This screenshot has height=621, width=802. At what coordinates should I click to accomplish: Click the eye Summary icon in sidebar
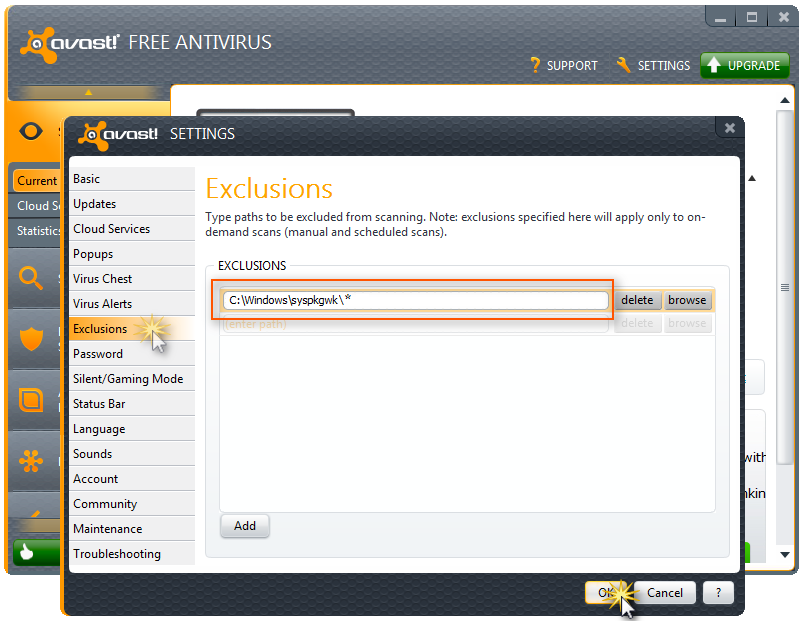(31, 131)
